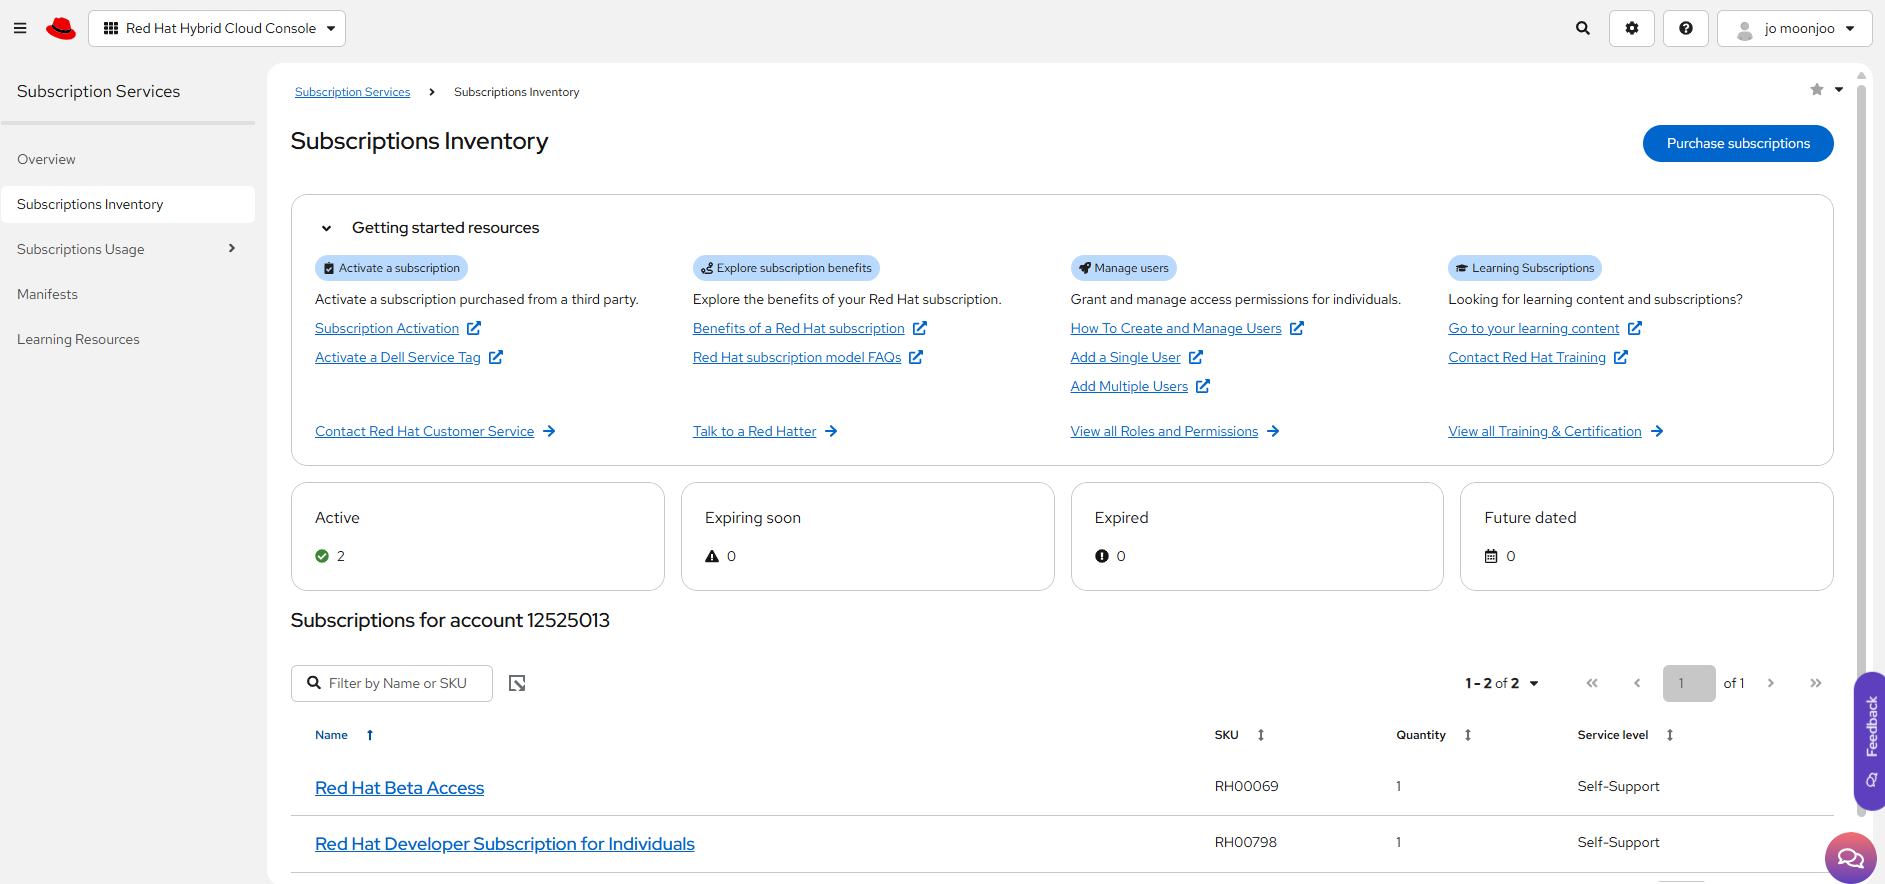Click the RH00069 SKU cell
Screen dimensions: 1885x884
pyautogui.click(x=1246, y=786)
